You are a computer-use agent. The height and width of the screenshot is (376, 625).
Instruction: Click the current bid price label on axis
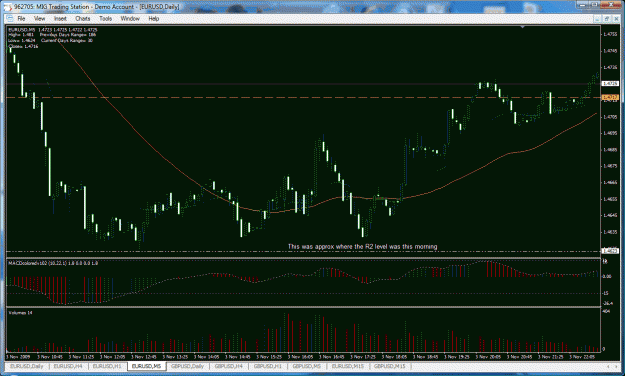coord(610,84)
